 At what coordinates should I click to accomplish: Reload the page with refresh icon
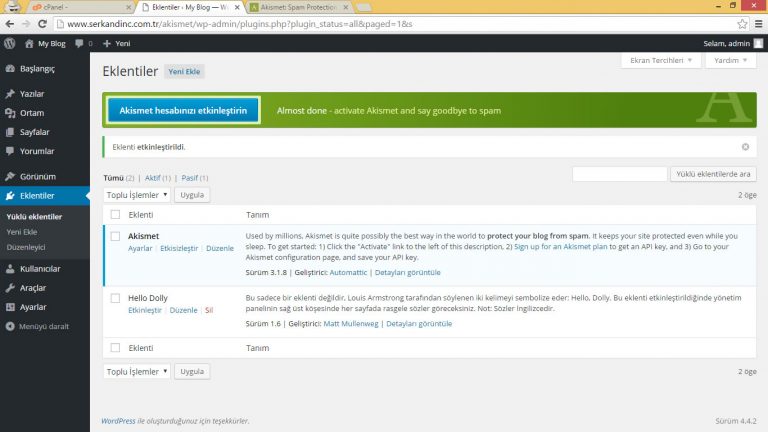(x=42, y=24)
